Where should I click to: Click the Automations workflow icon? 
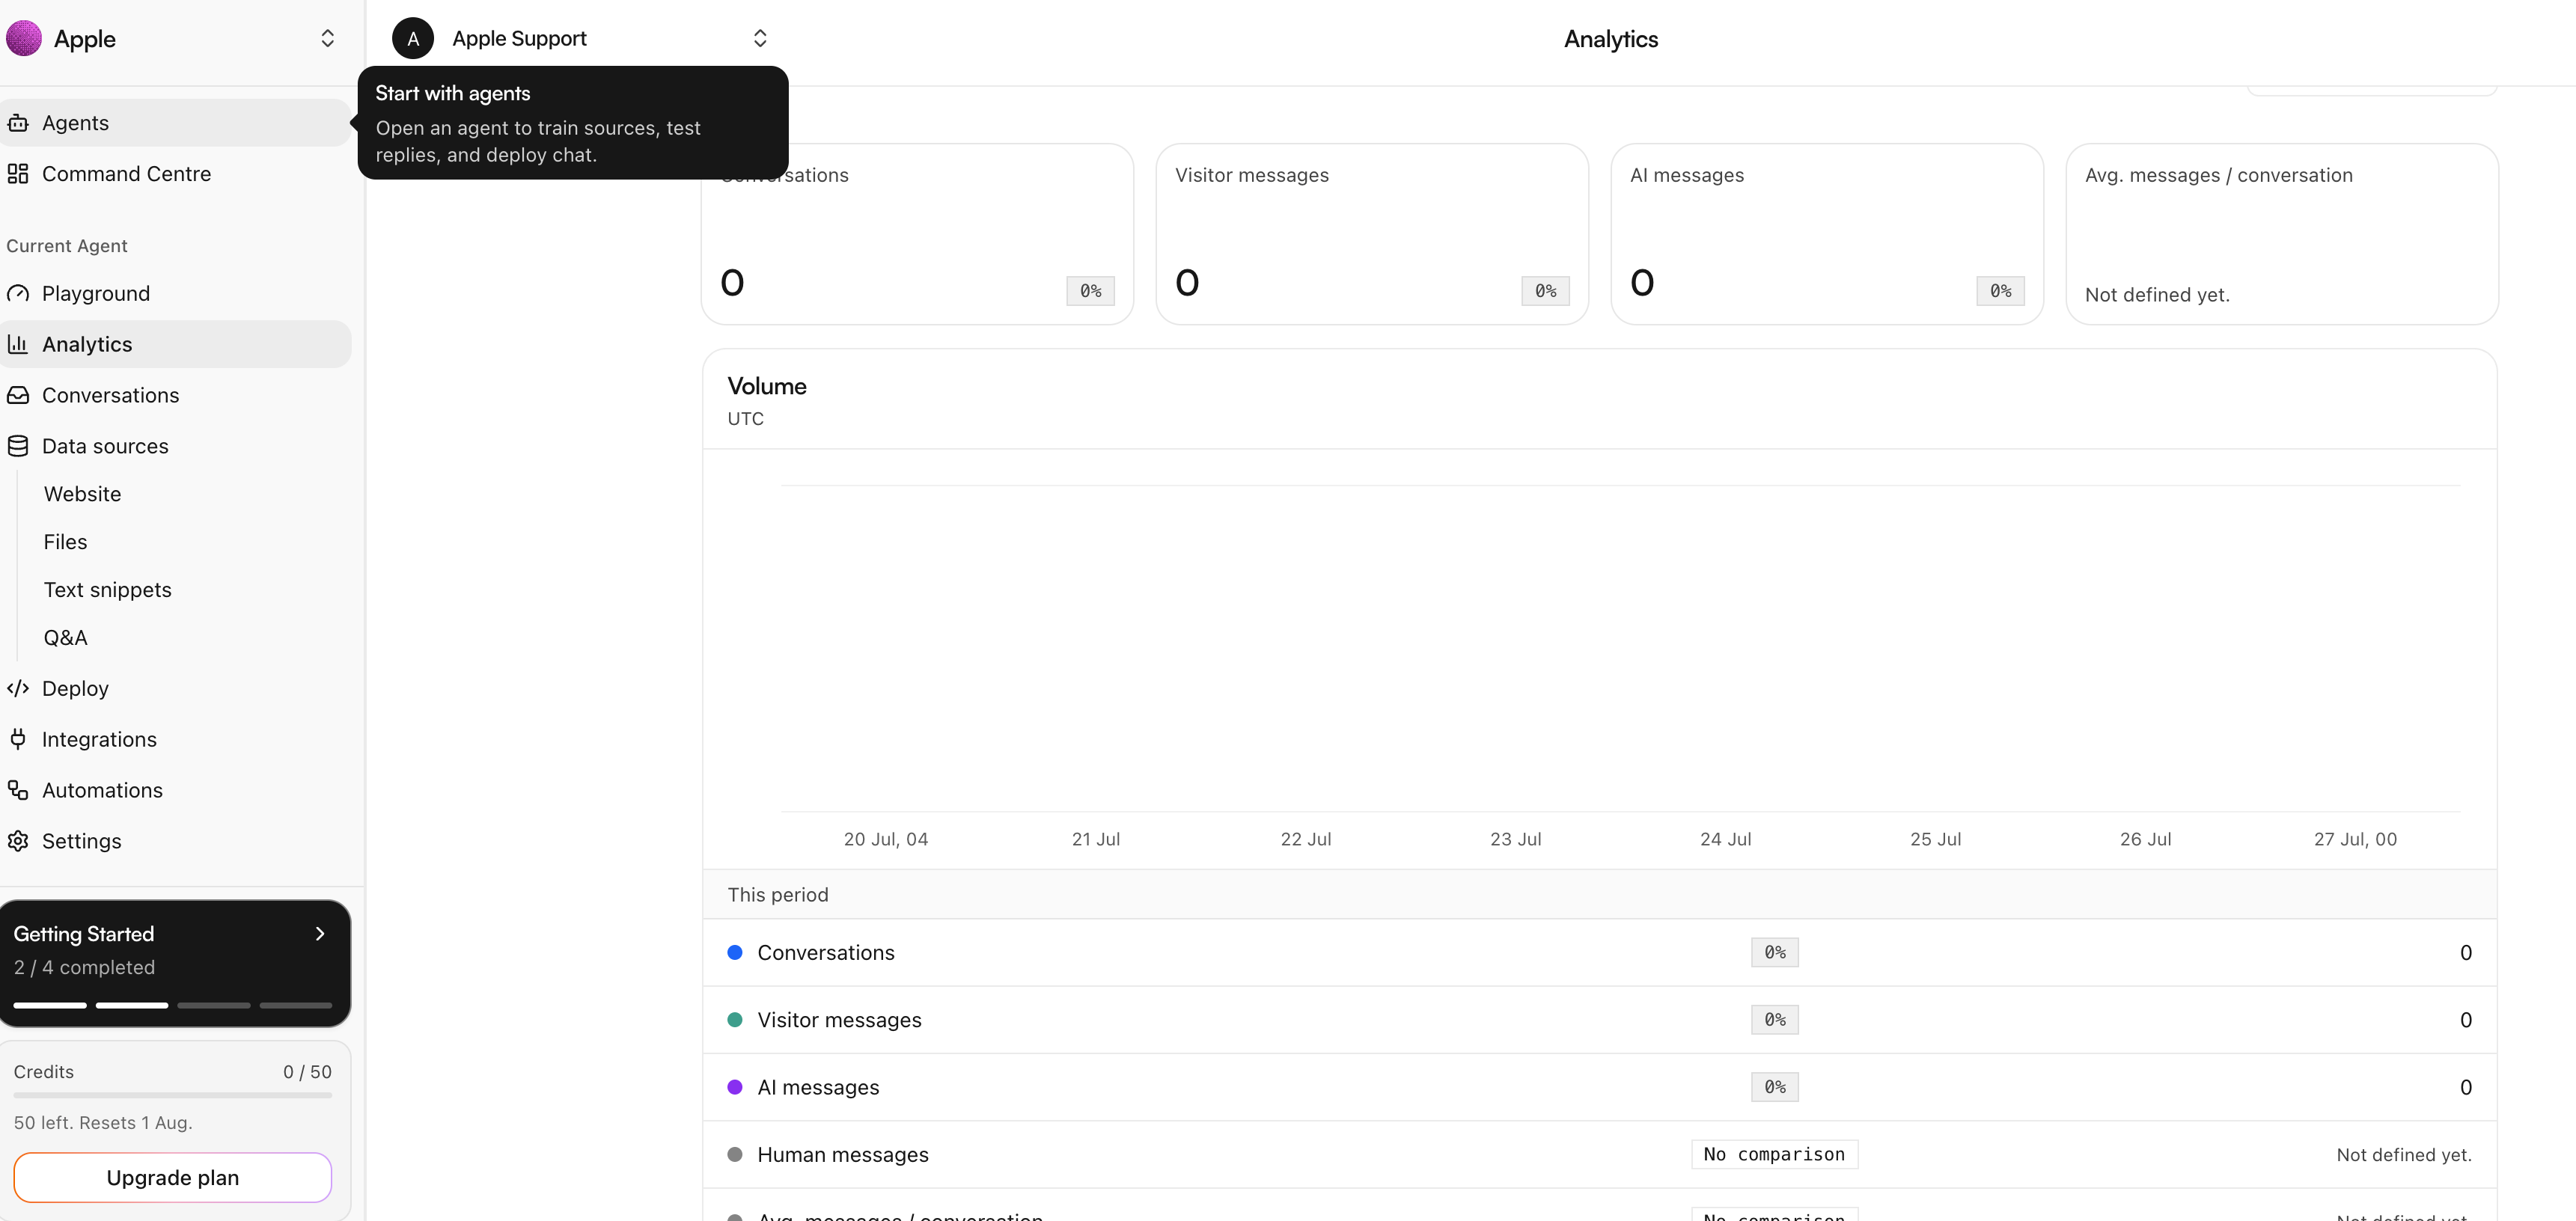point(18,790)
